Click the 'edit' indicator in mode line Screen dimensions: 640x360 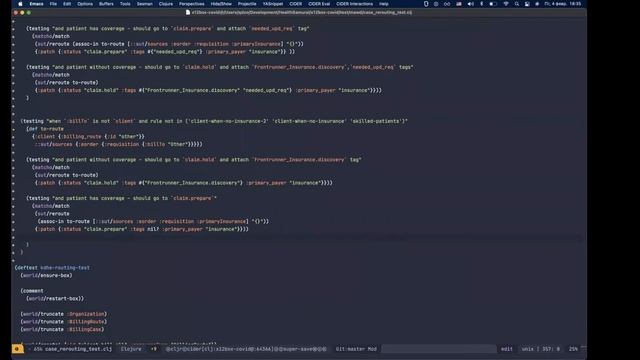(507, 349)
